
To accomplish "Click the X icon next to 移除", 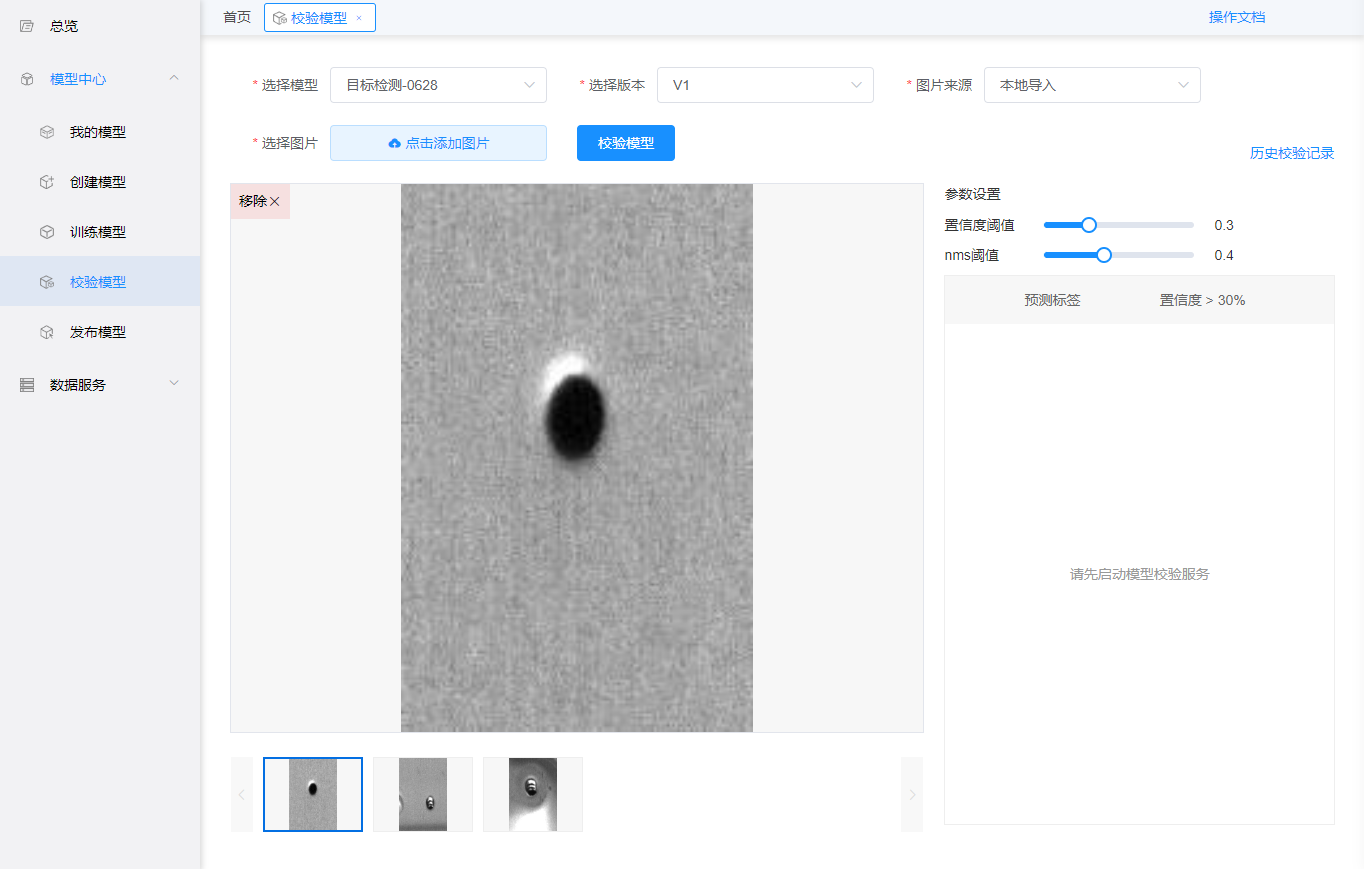I will point(275,202).
